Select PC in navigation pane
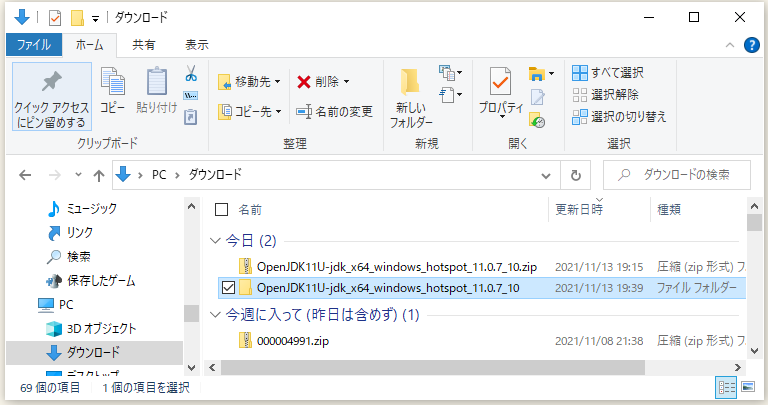Screen dimensions: 768x405 point(56,305)
